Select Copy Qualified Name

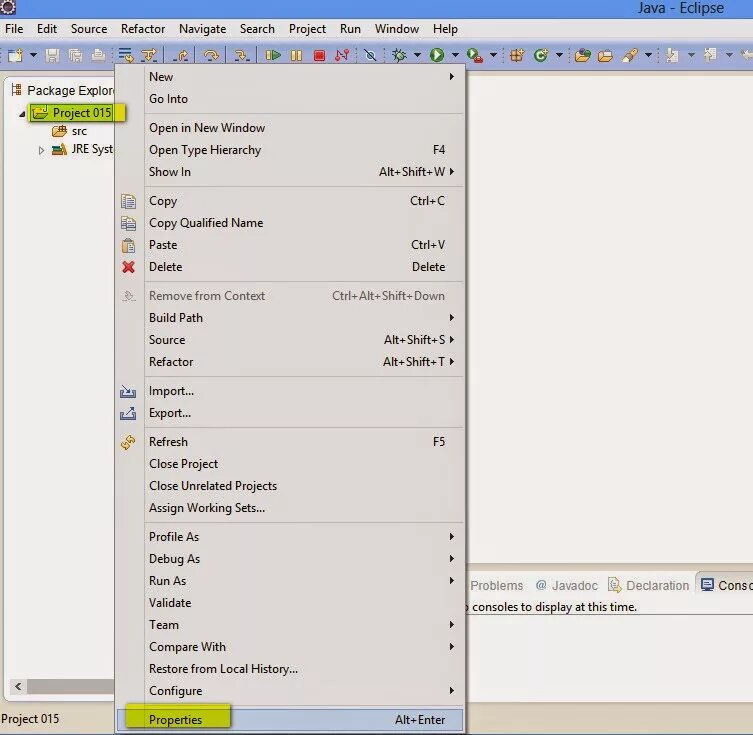290,223
